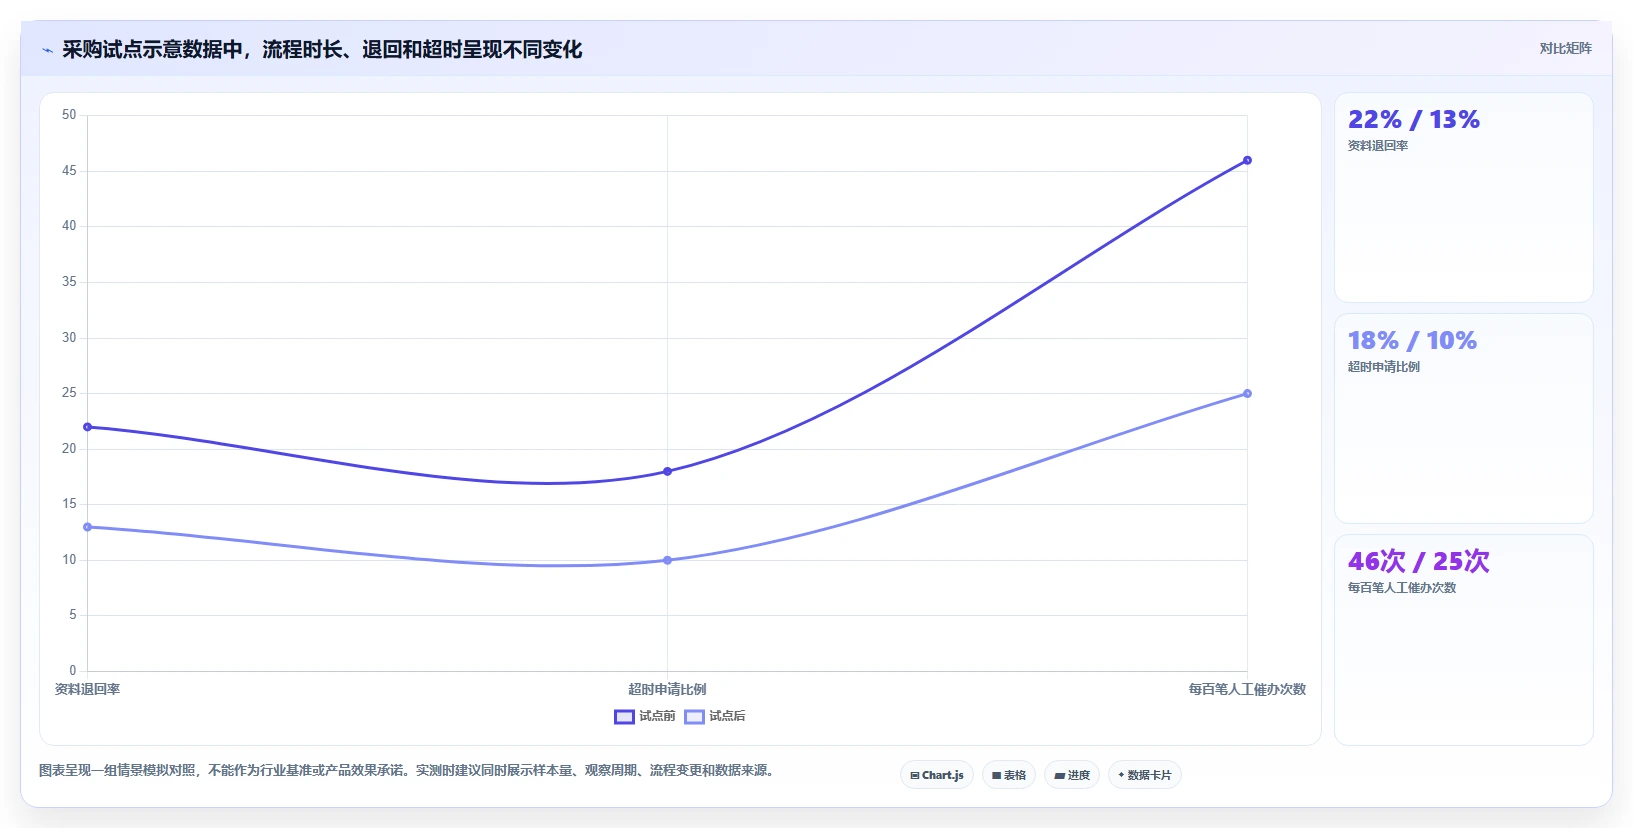Click the 试点后 point at 资料退回率
The image size is (1633, 828).
(x=87, y=527)
